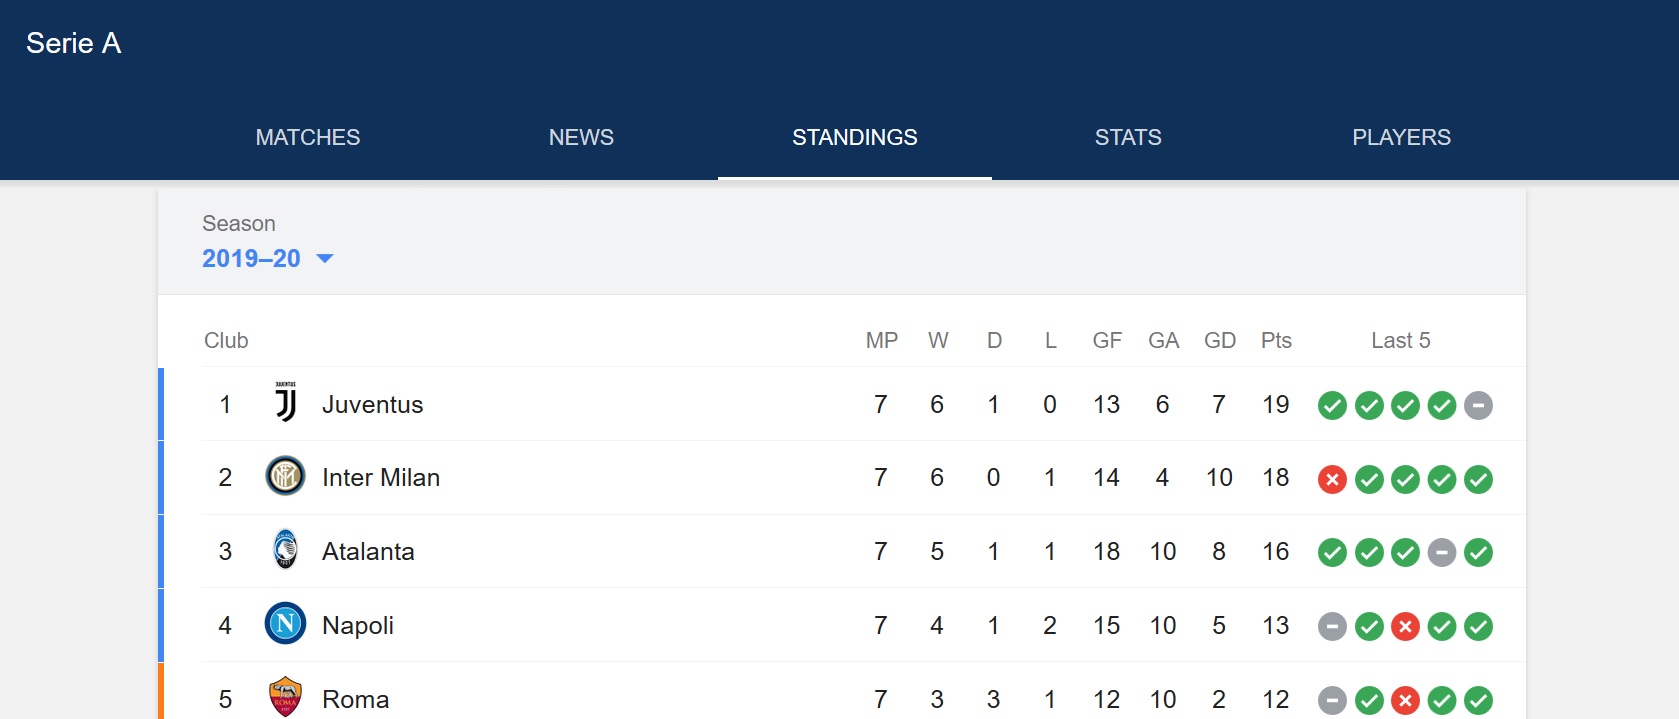The image size is (1679, 719).
Task: Open the Atalanta team link
Action: coord(368,552)
